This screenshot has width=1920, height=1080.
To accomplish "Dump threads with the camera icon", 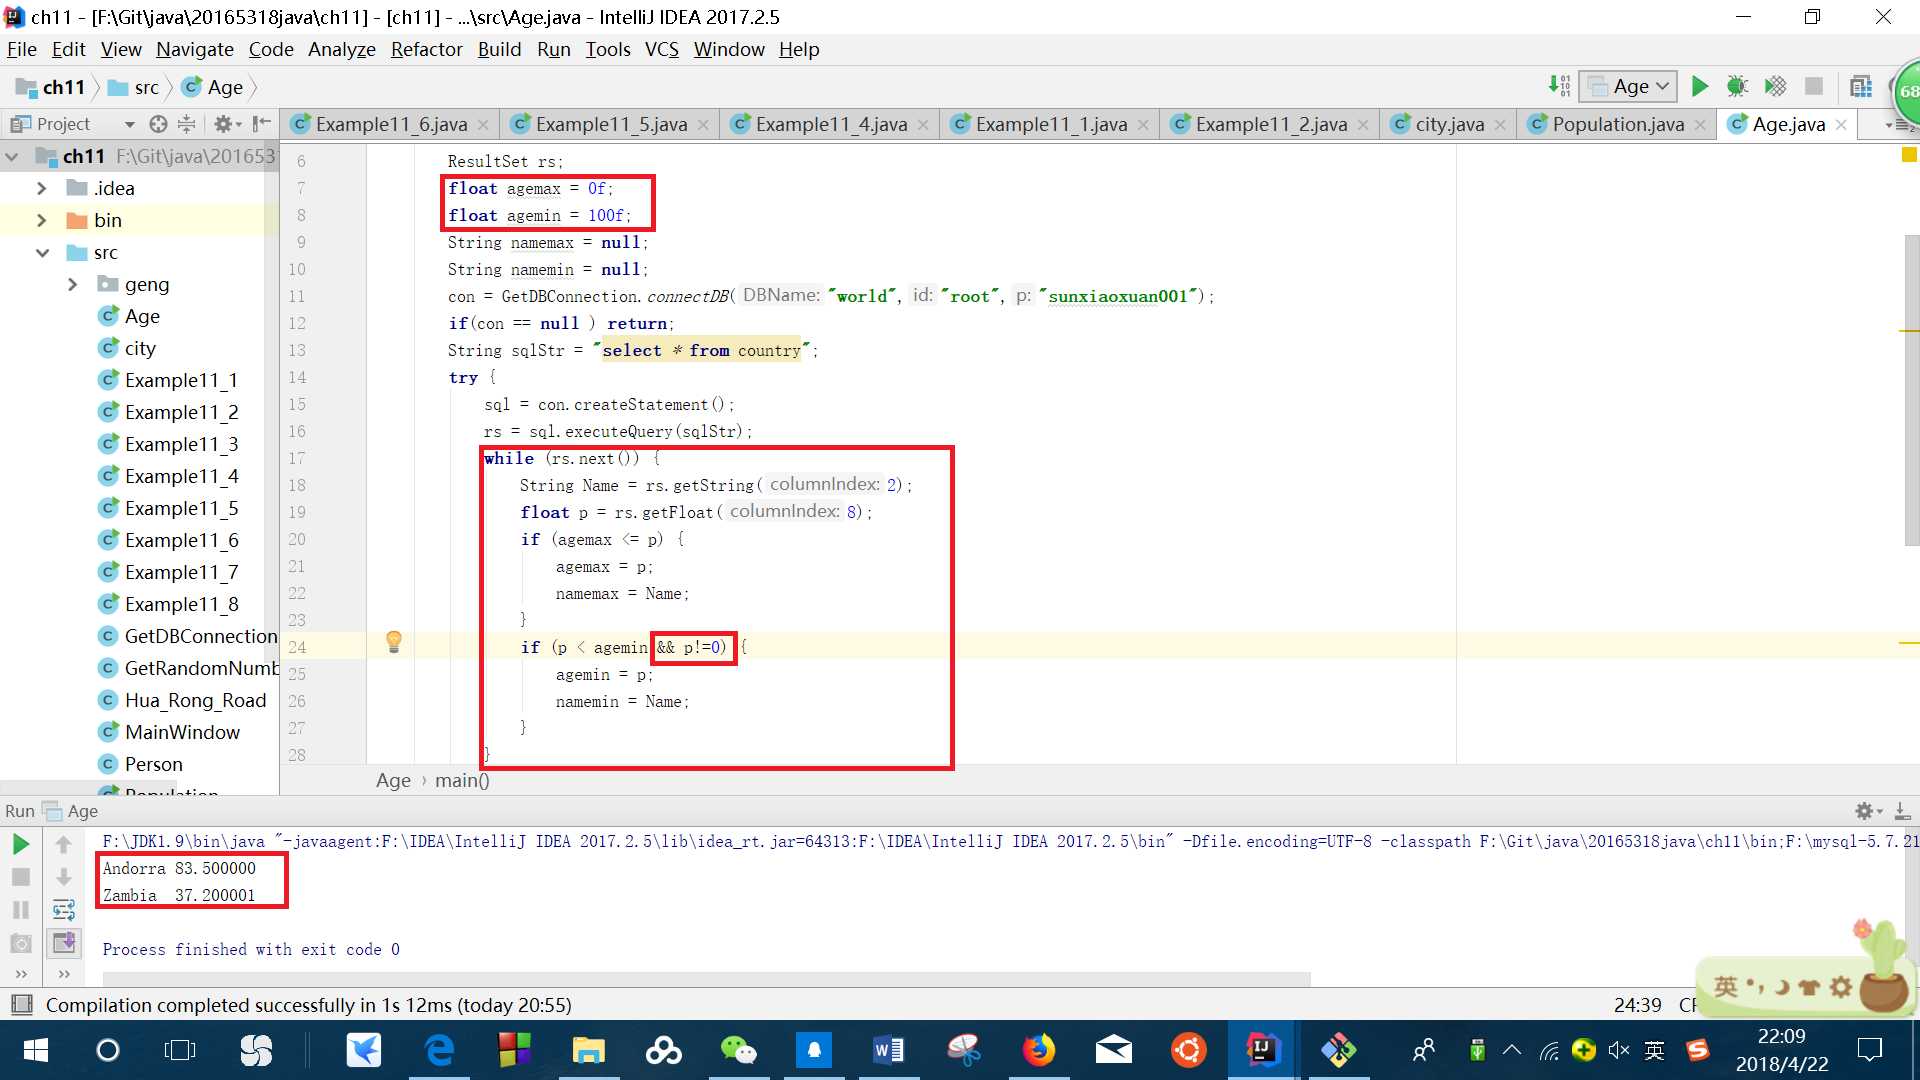I will [x=20, y=943].
